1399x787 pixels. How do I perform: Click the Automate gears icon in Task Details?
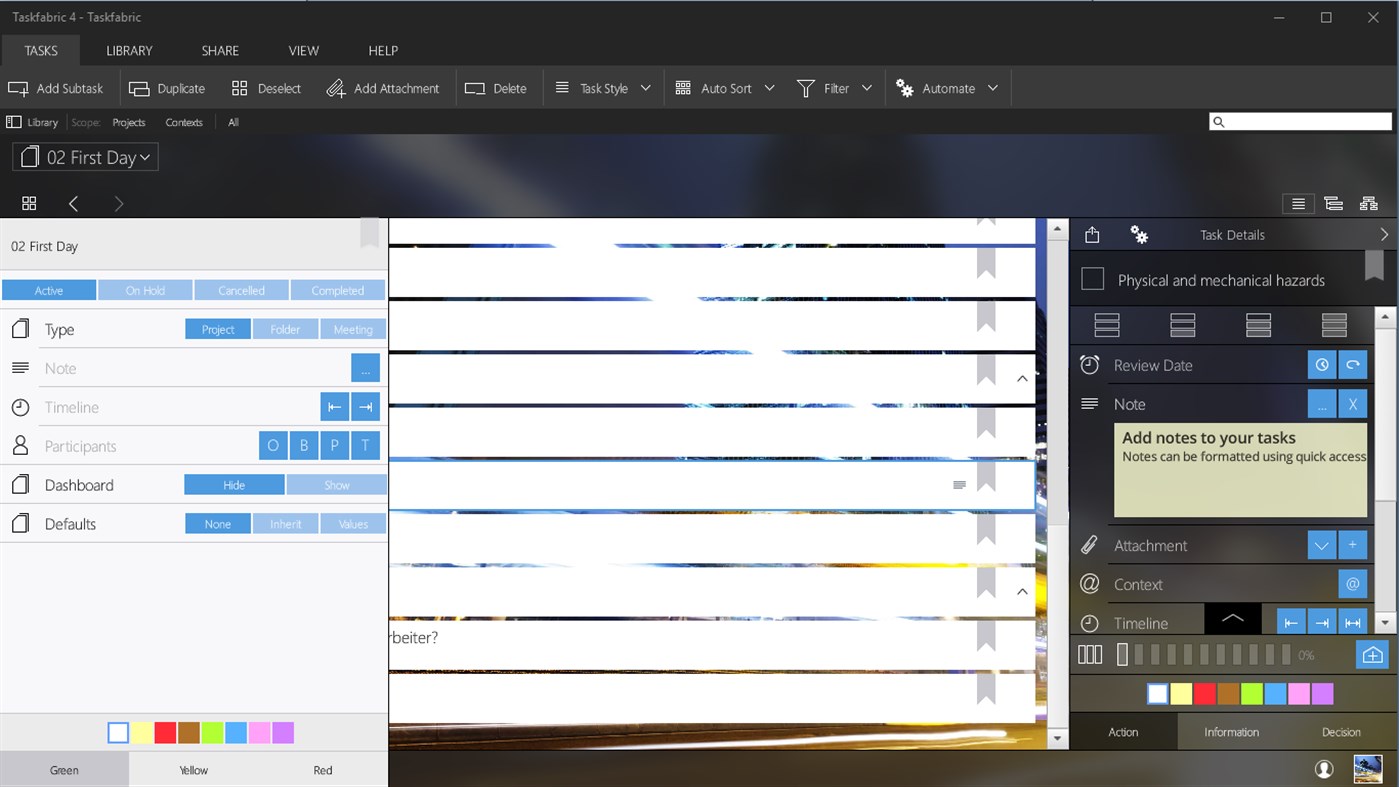1139,234
